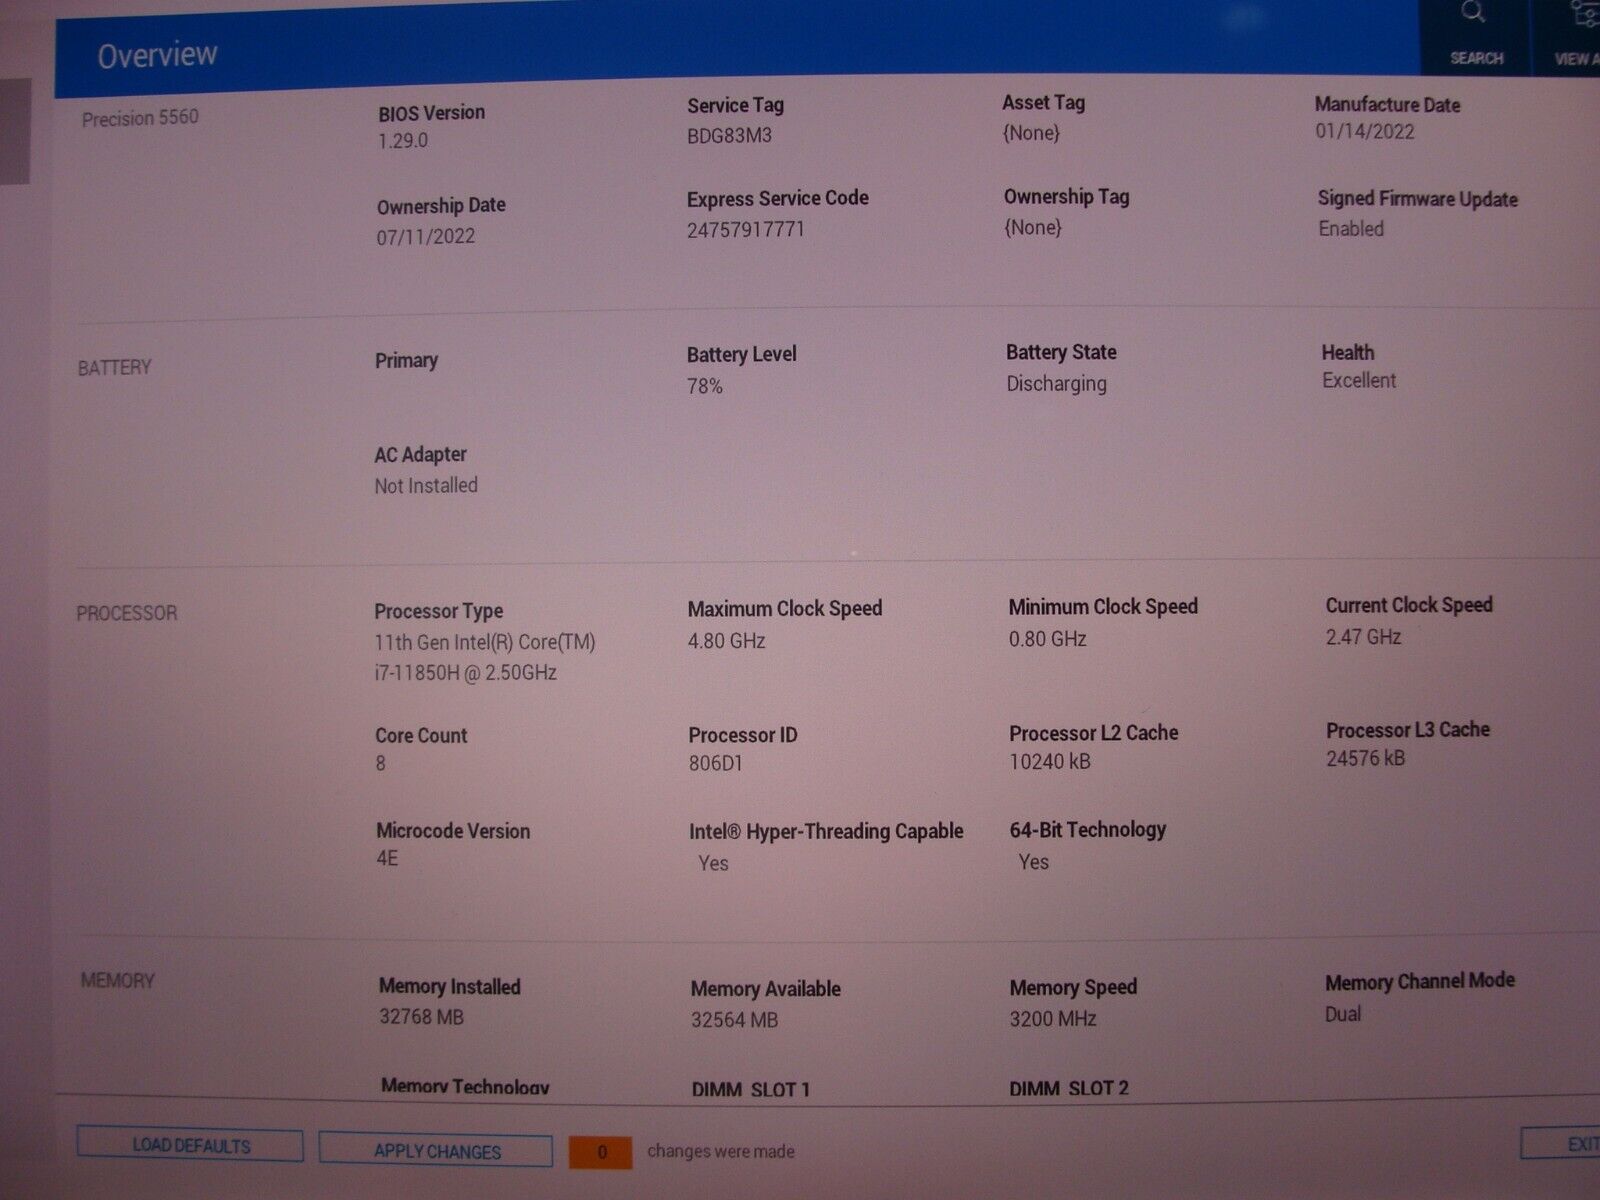The width and height of the screenshot is (1600, 1200).
Task: Select the Asset Tag {None} value
Action: click(x=1031, y=132)
